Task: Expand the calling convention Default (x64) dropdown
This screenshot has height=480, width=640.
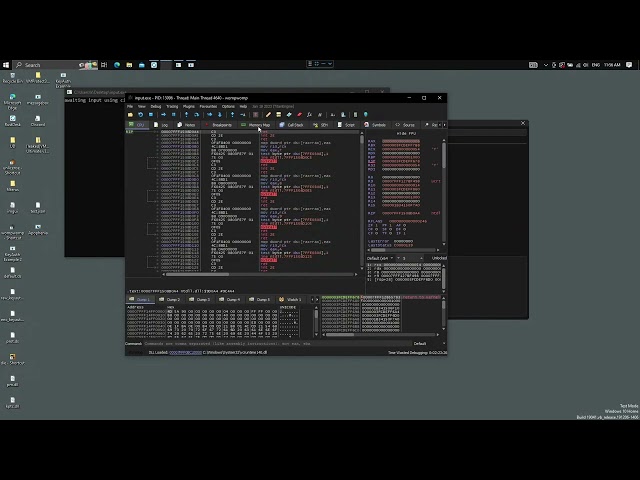Action: pyautogui.click(x=380, y=258)
